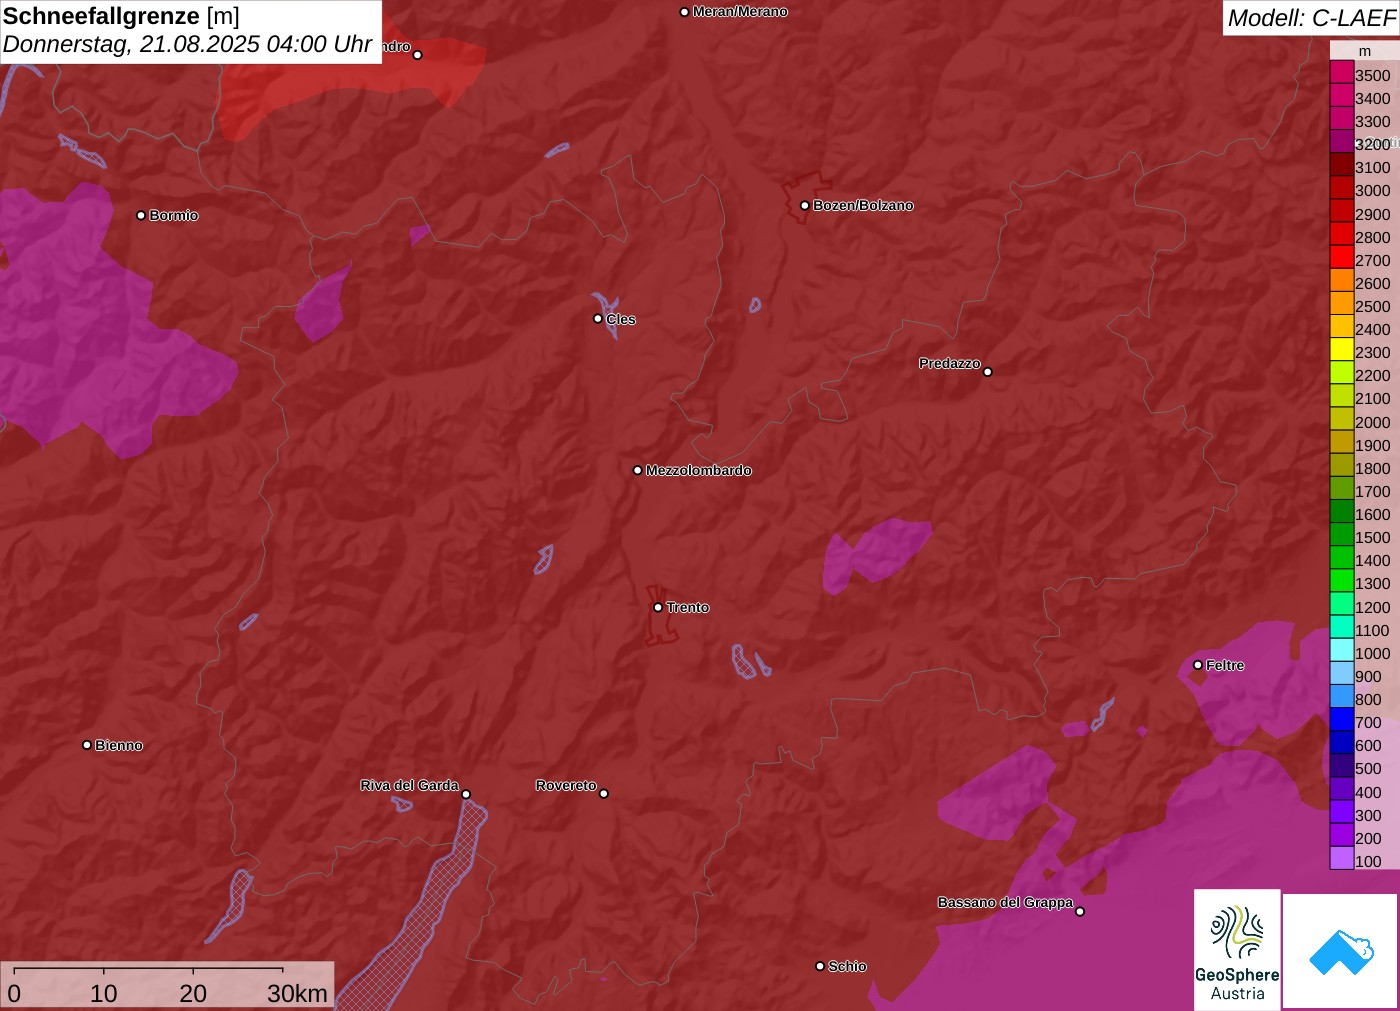
Task: Click the 500 legend value
Action: [1368, 769]
